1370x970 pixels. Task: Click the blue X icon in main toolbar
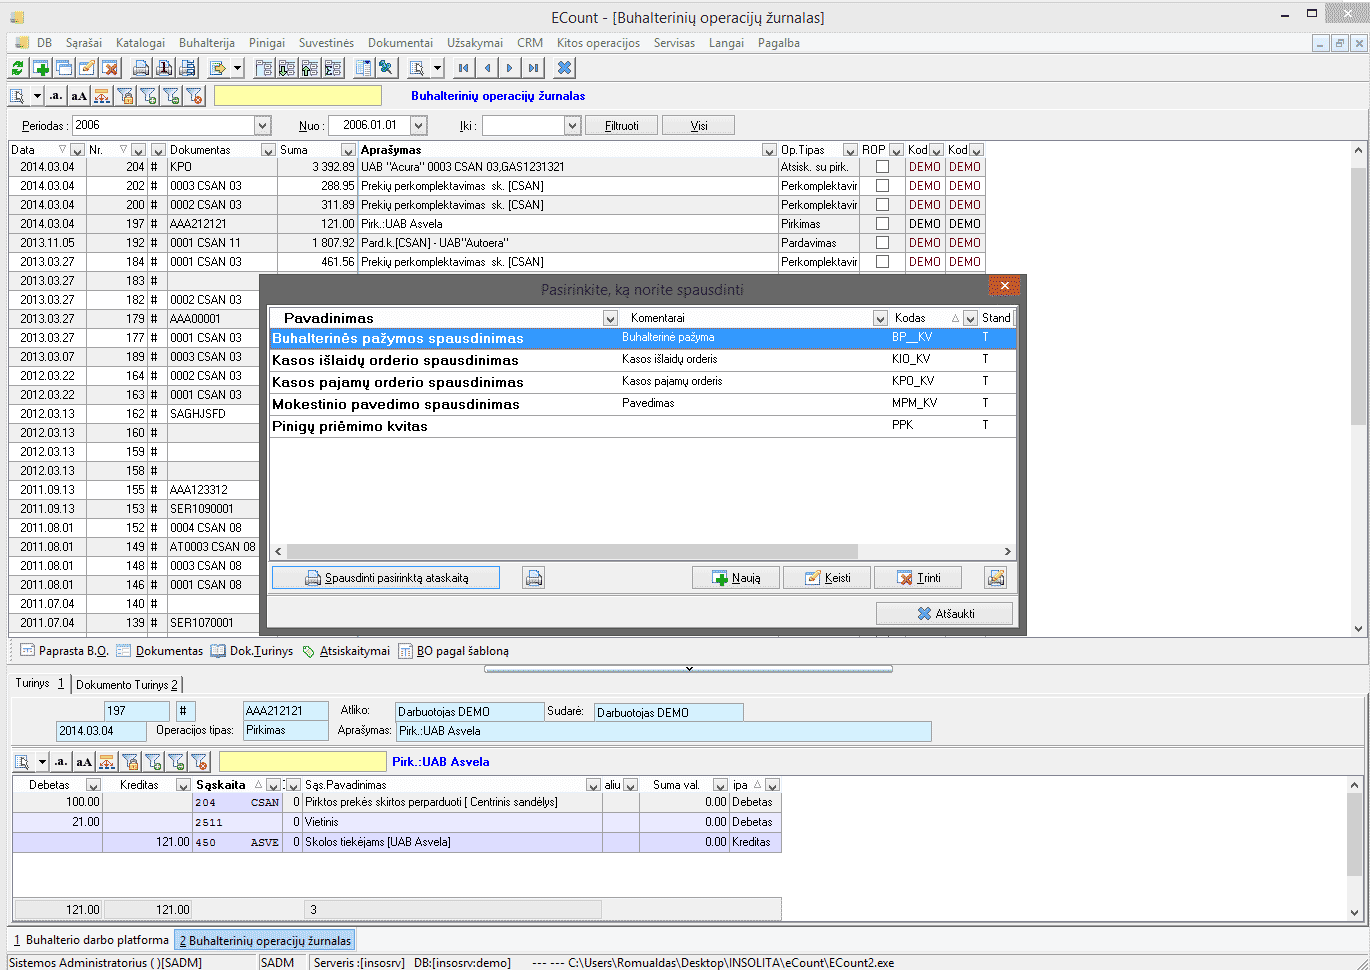tap(565, 68)
